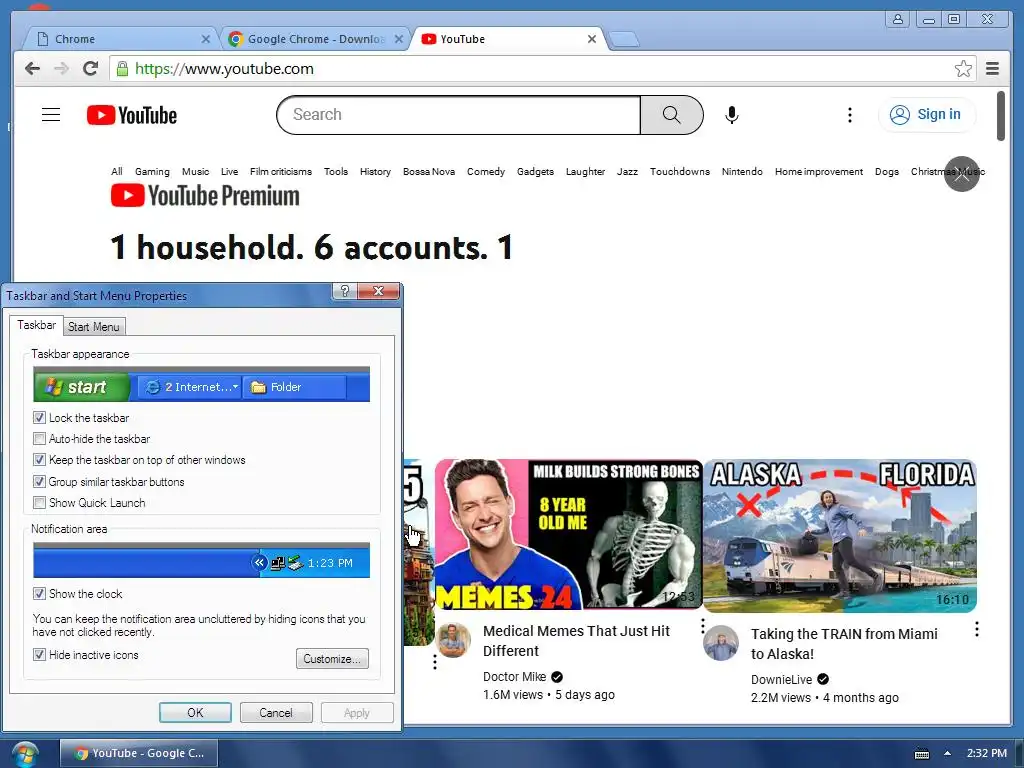Click the site security padlock icon

click(122, 69)
